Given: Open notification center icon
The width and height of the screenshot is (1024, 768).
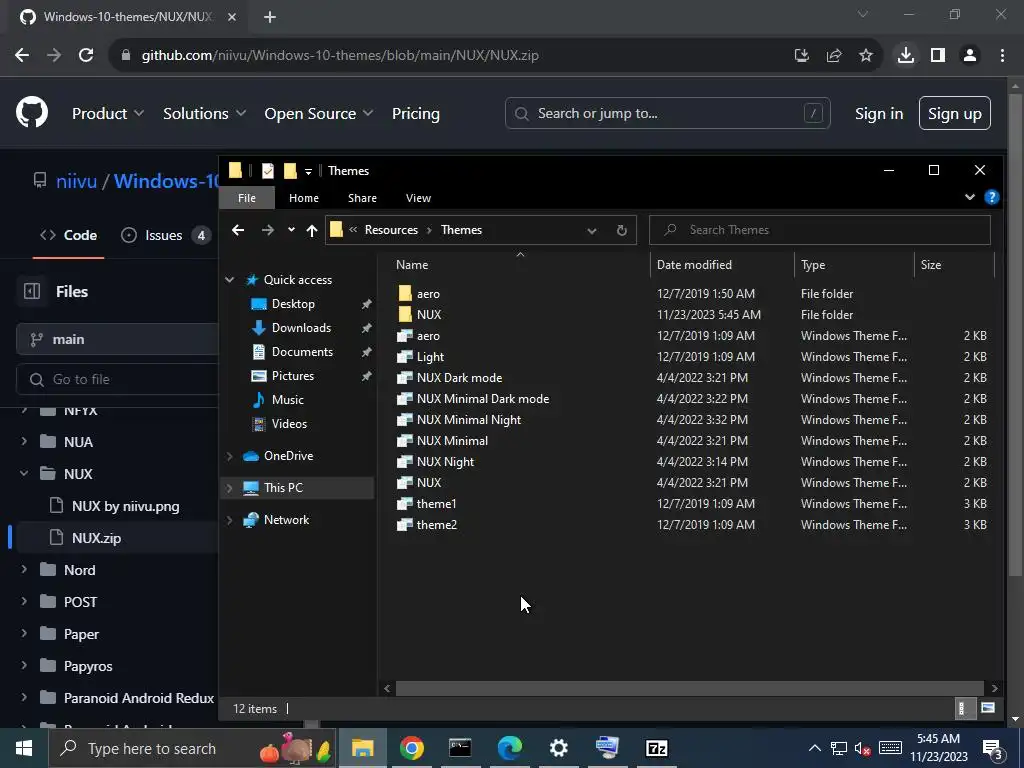Looking at the screenshot, I should pyautogui.click(x=993, y=748).
